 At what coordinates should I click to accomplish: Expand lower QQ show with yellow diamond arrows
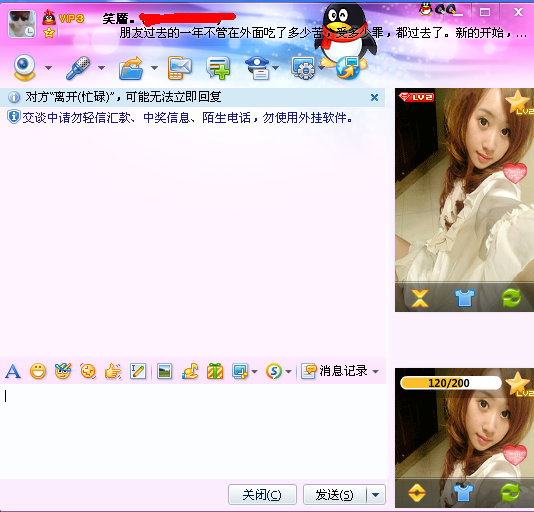[417, 493]
